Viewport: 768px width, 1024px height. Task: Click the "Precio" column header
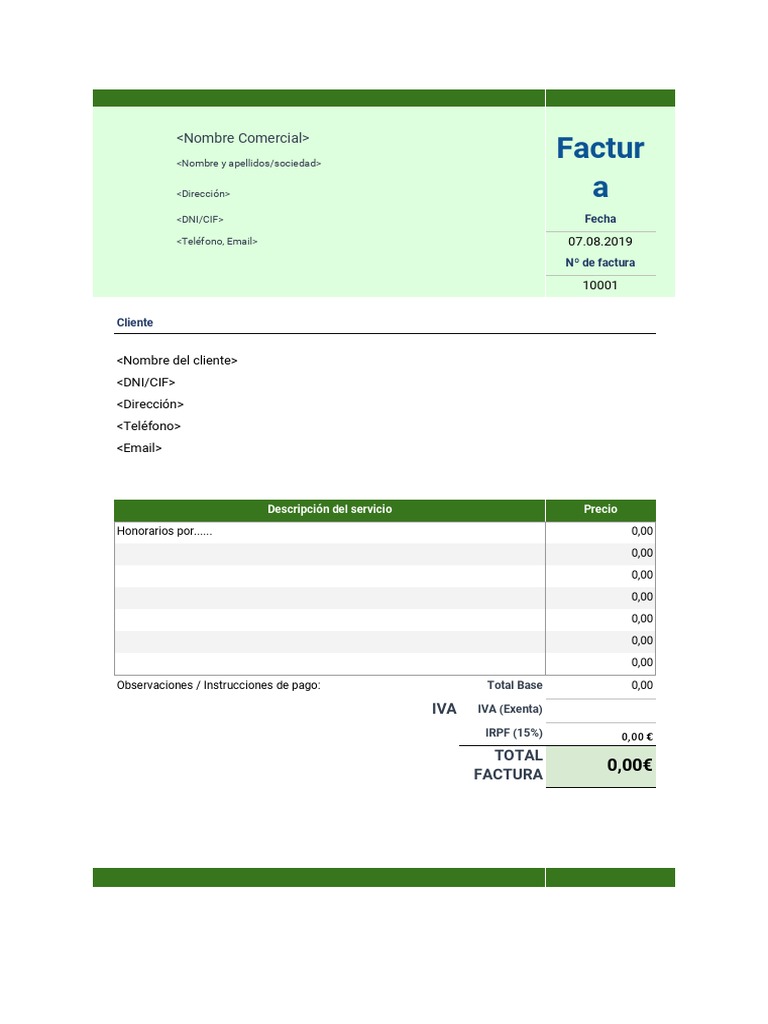pyautogui.click(x=600, y=510)
